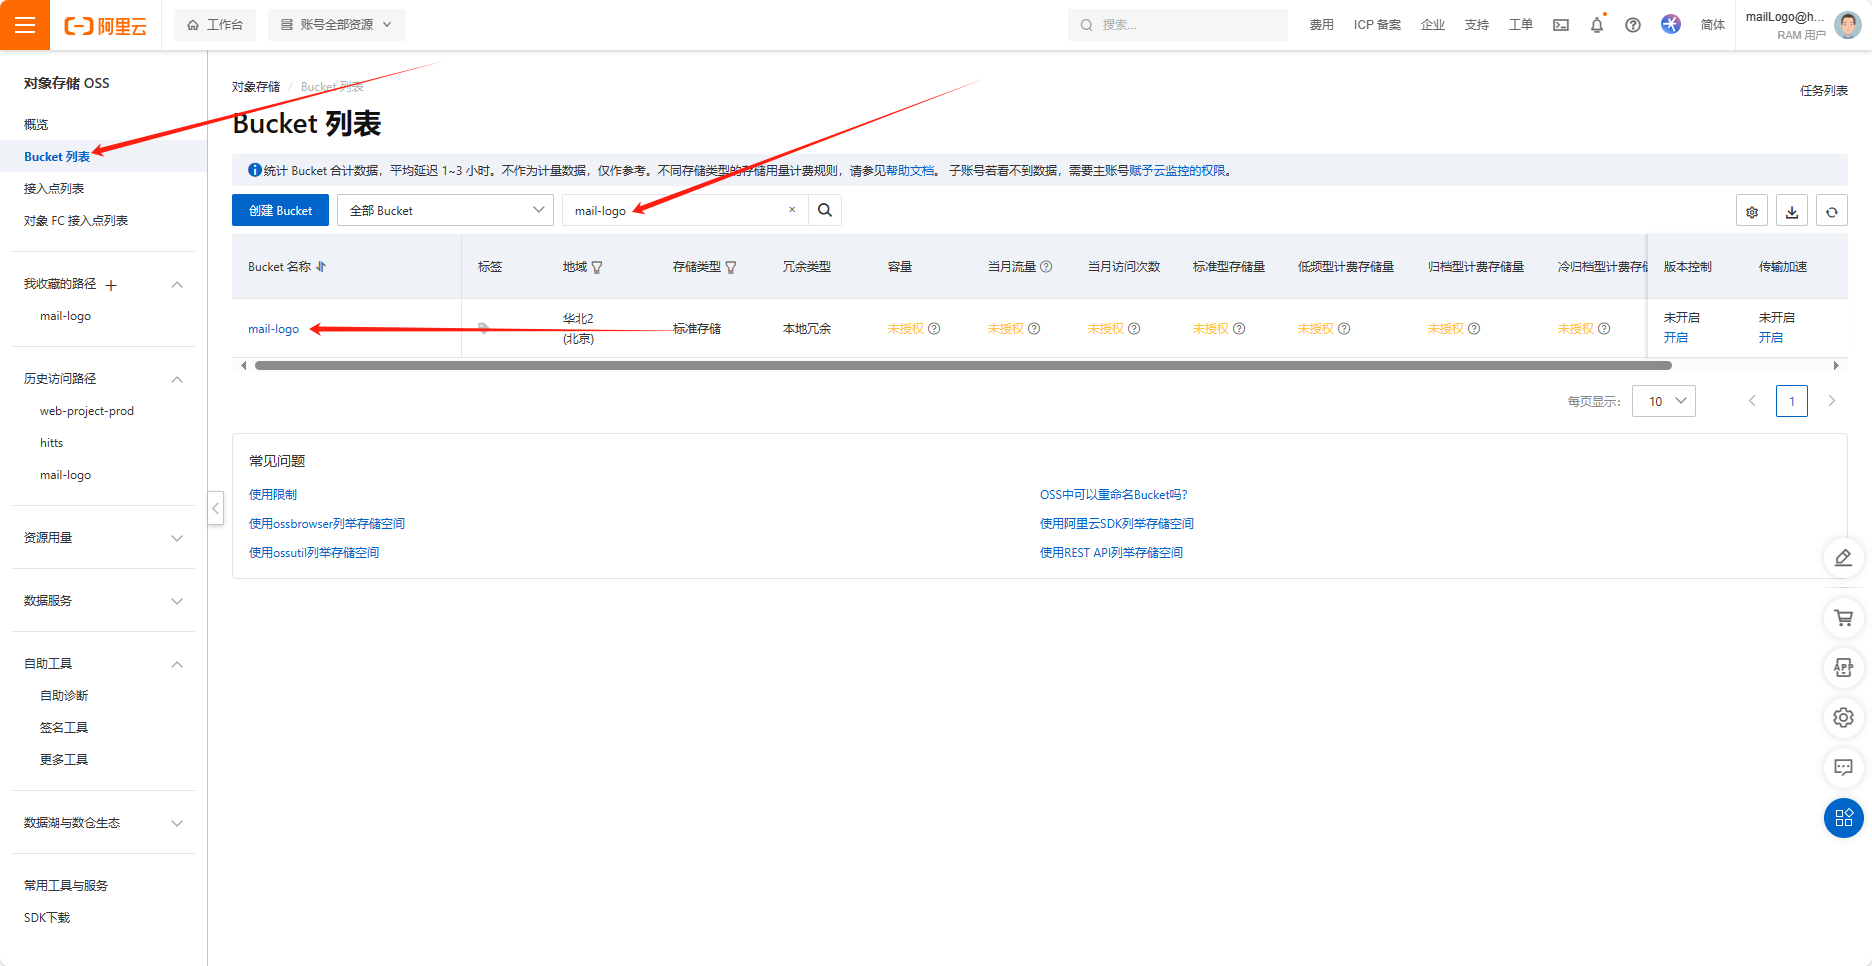
Task: Click the download bucket list icon
Action: click(x=1791, y=211)
